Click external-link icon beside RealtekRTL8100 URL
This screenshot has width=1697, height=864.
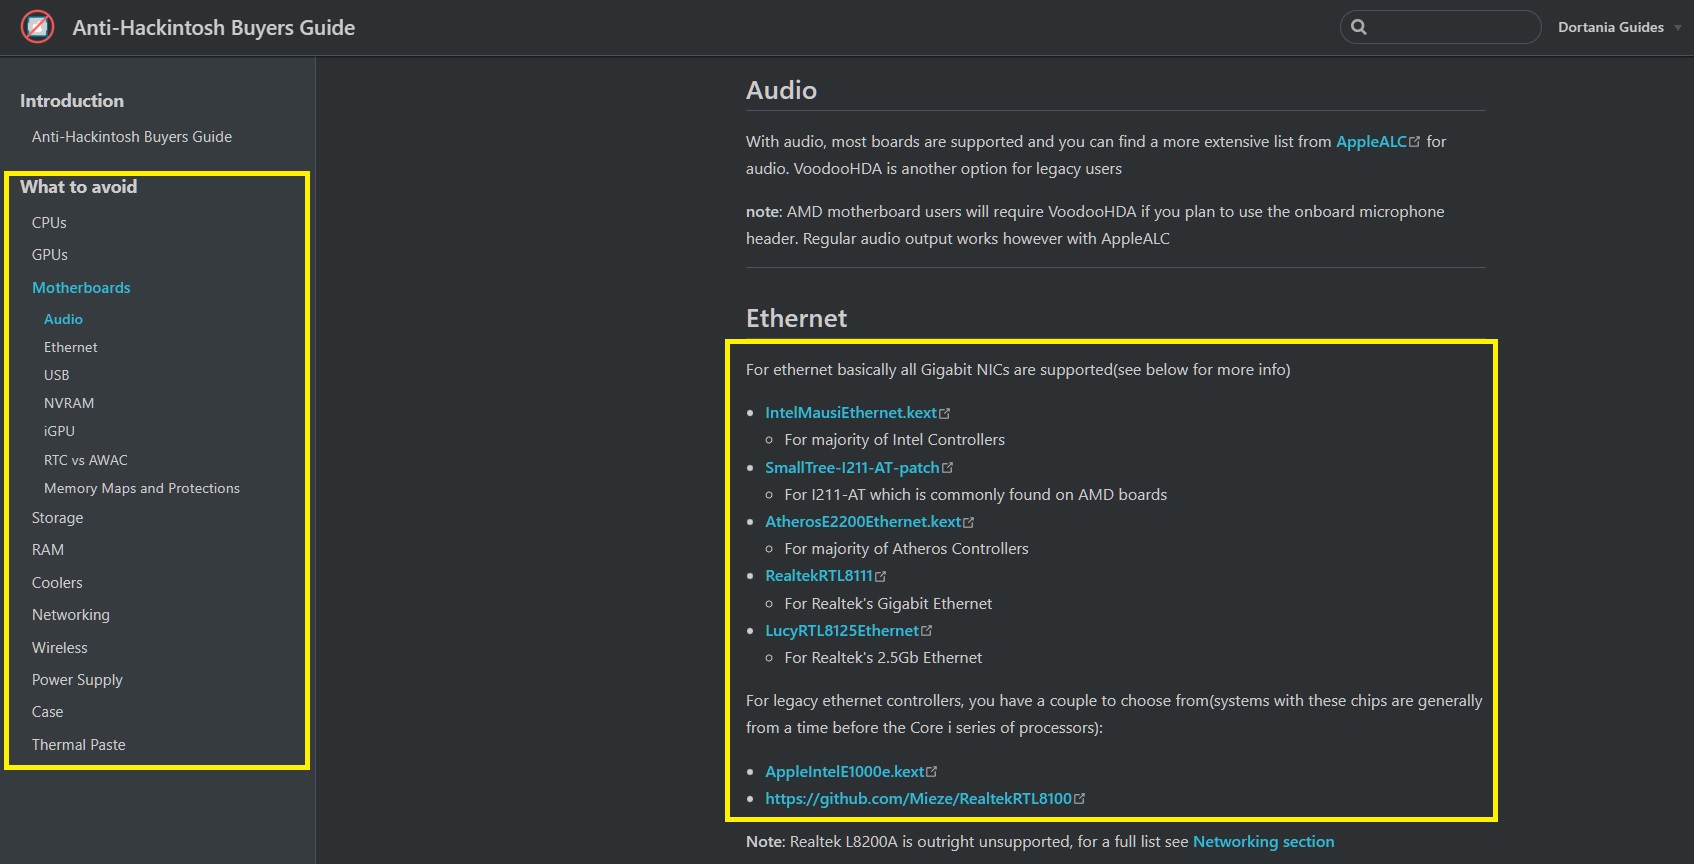click(x=1079, y=799)
